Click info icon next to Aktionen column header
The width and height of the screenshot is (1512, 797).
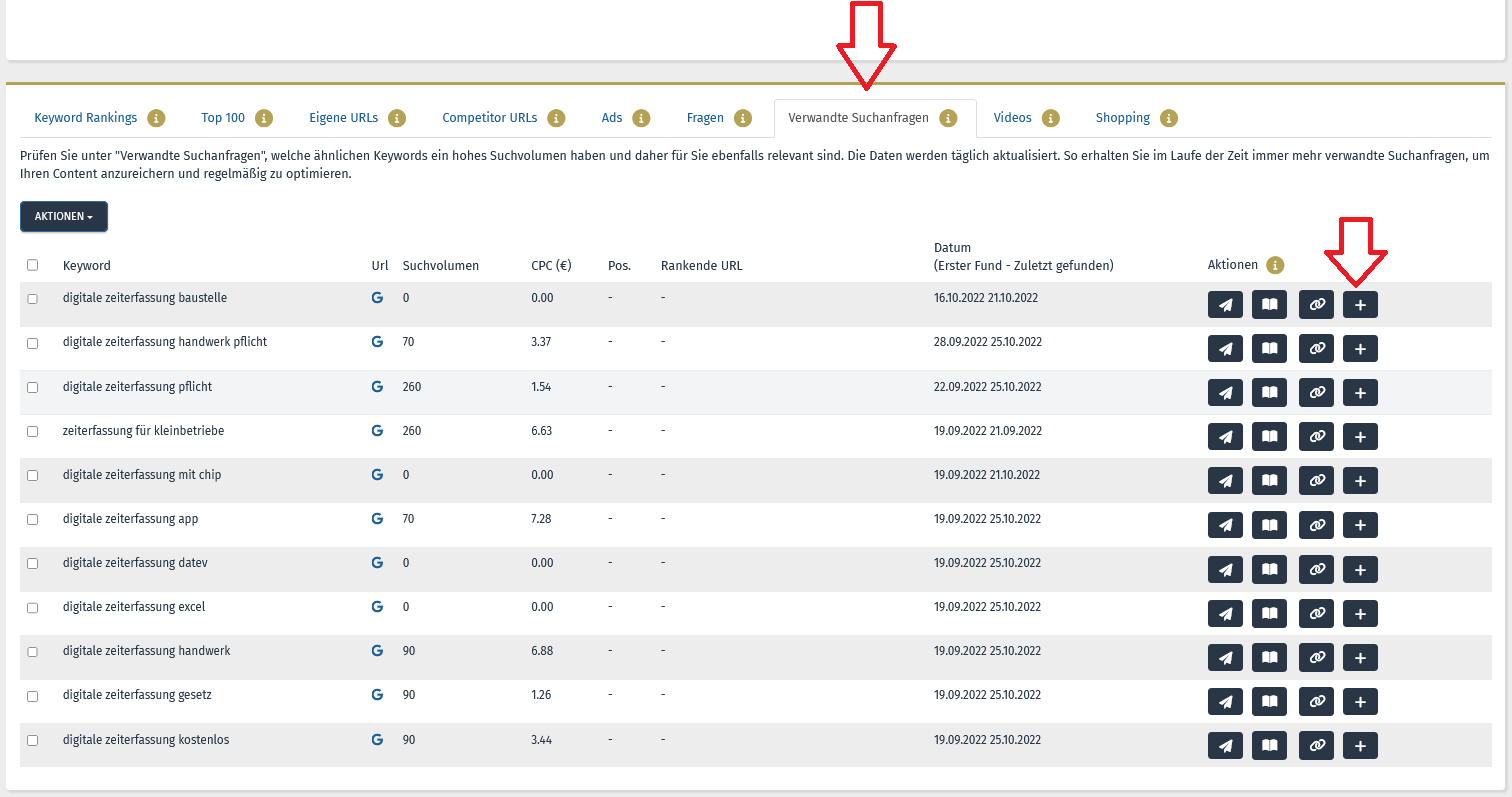[1275, 265]
